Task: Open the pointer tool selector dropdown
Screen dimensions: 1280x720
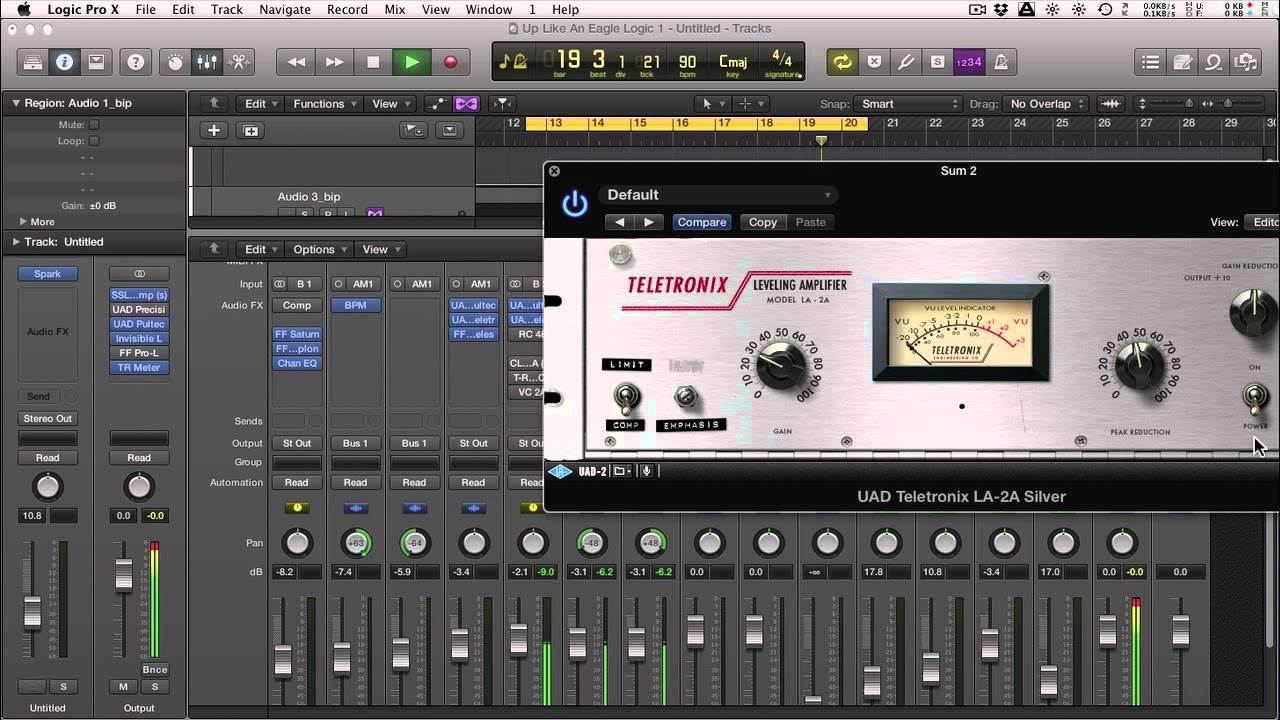Action: pos(712,104)
